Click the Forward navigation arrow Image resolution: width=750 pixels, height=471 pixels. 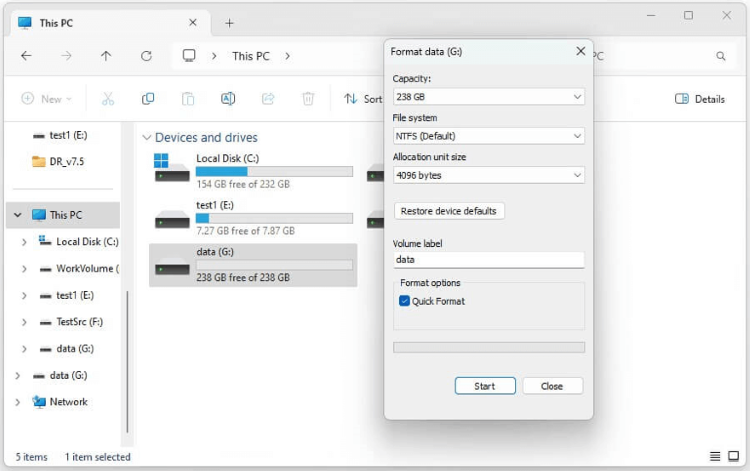(x=66, y=56)
